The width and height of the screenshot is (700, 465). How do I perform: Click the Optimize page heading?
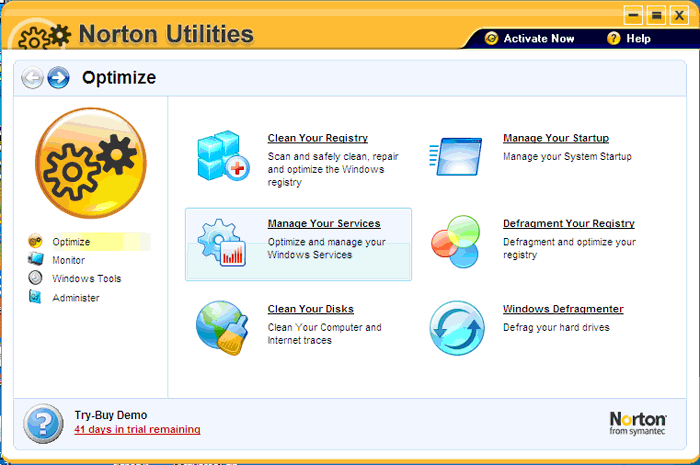pyautogui.click(x=119, y=78)
